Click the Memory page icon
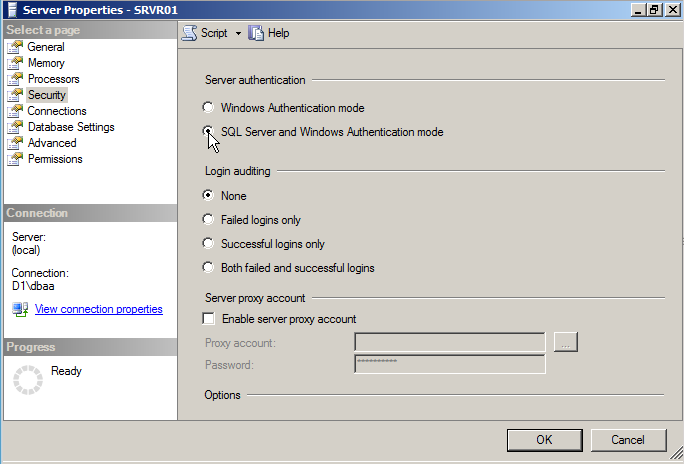This screenshot has height=464, width=684. (x=15, y=63)
